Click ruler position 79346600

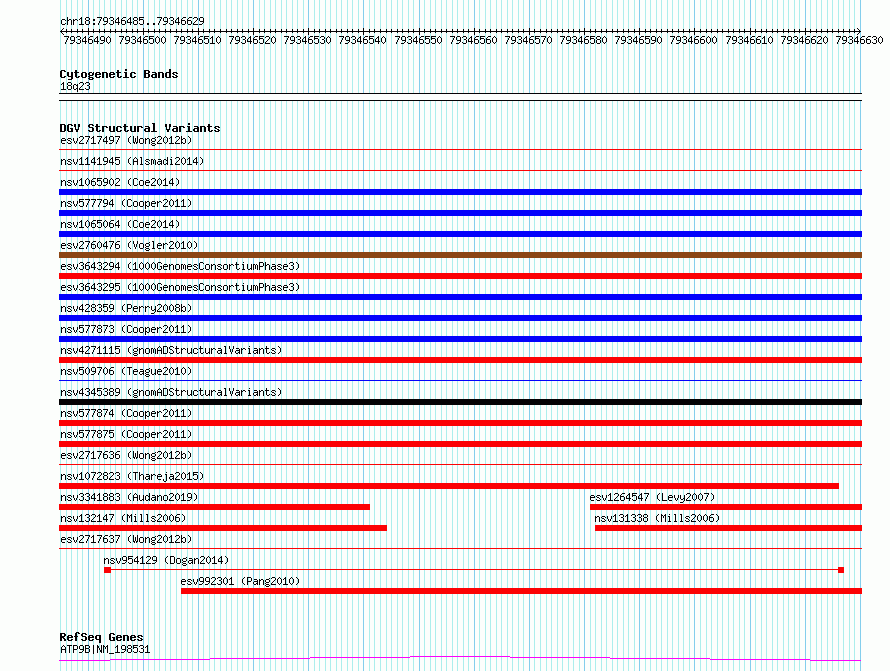[693, 40]
